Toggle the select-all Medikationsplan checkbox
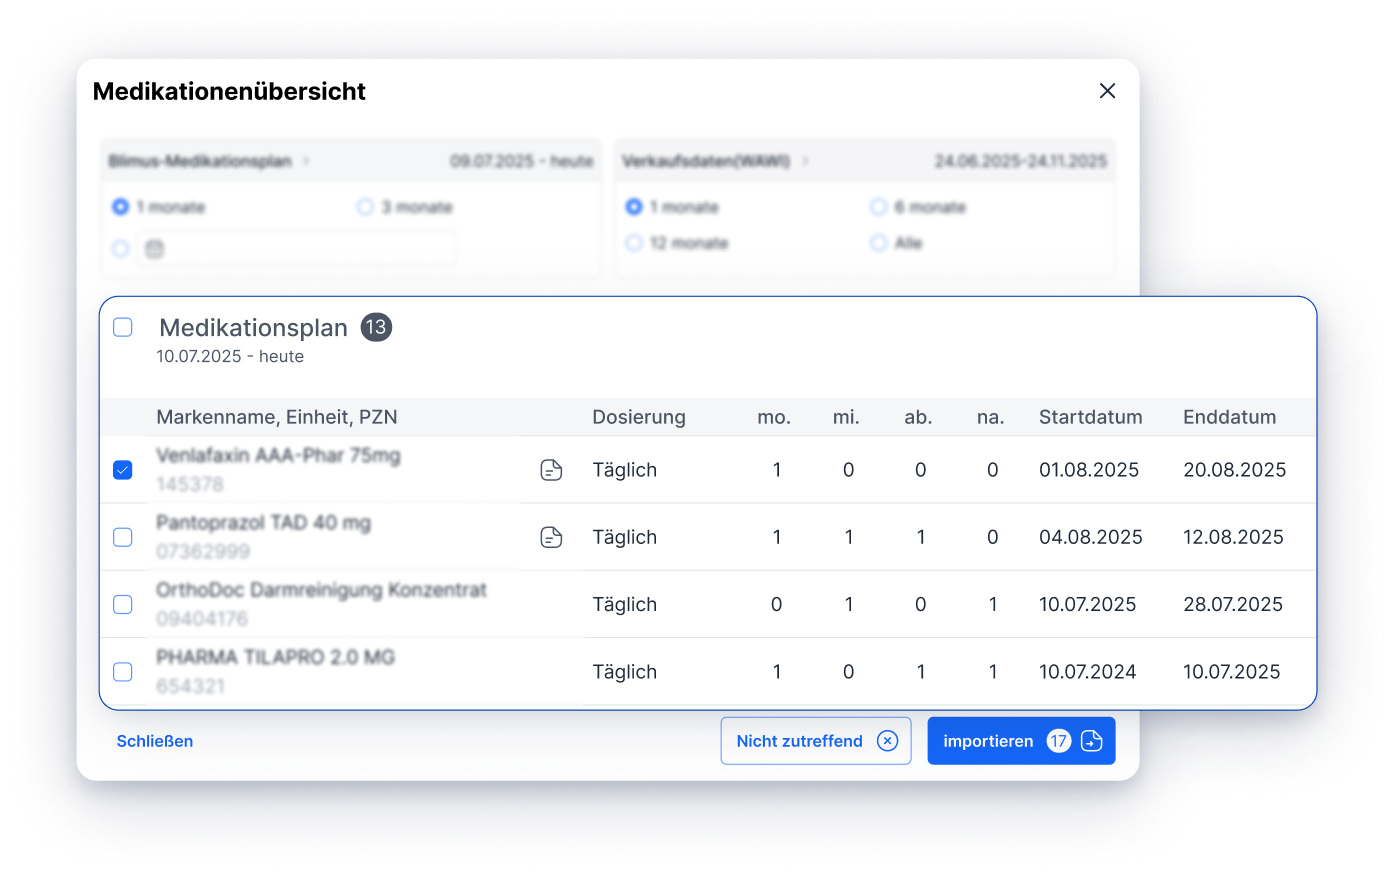Viewport: 1395px width, 876px height. (123, 328)
